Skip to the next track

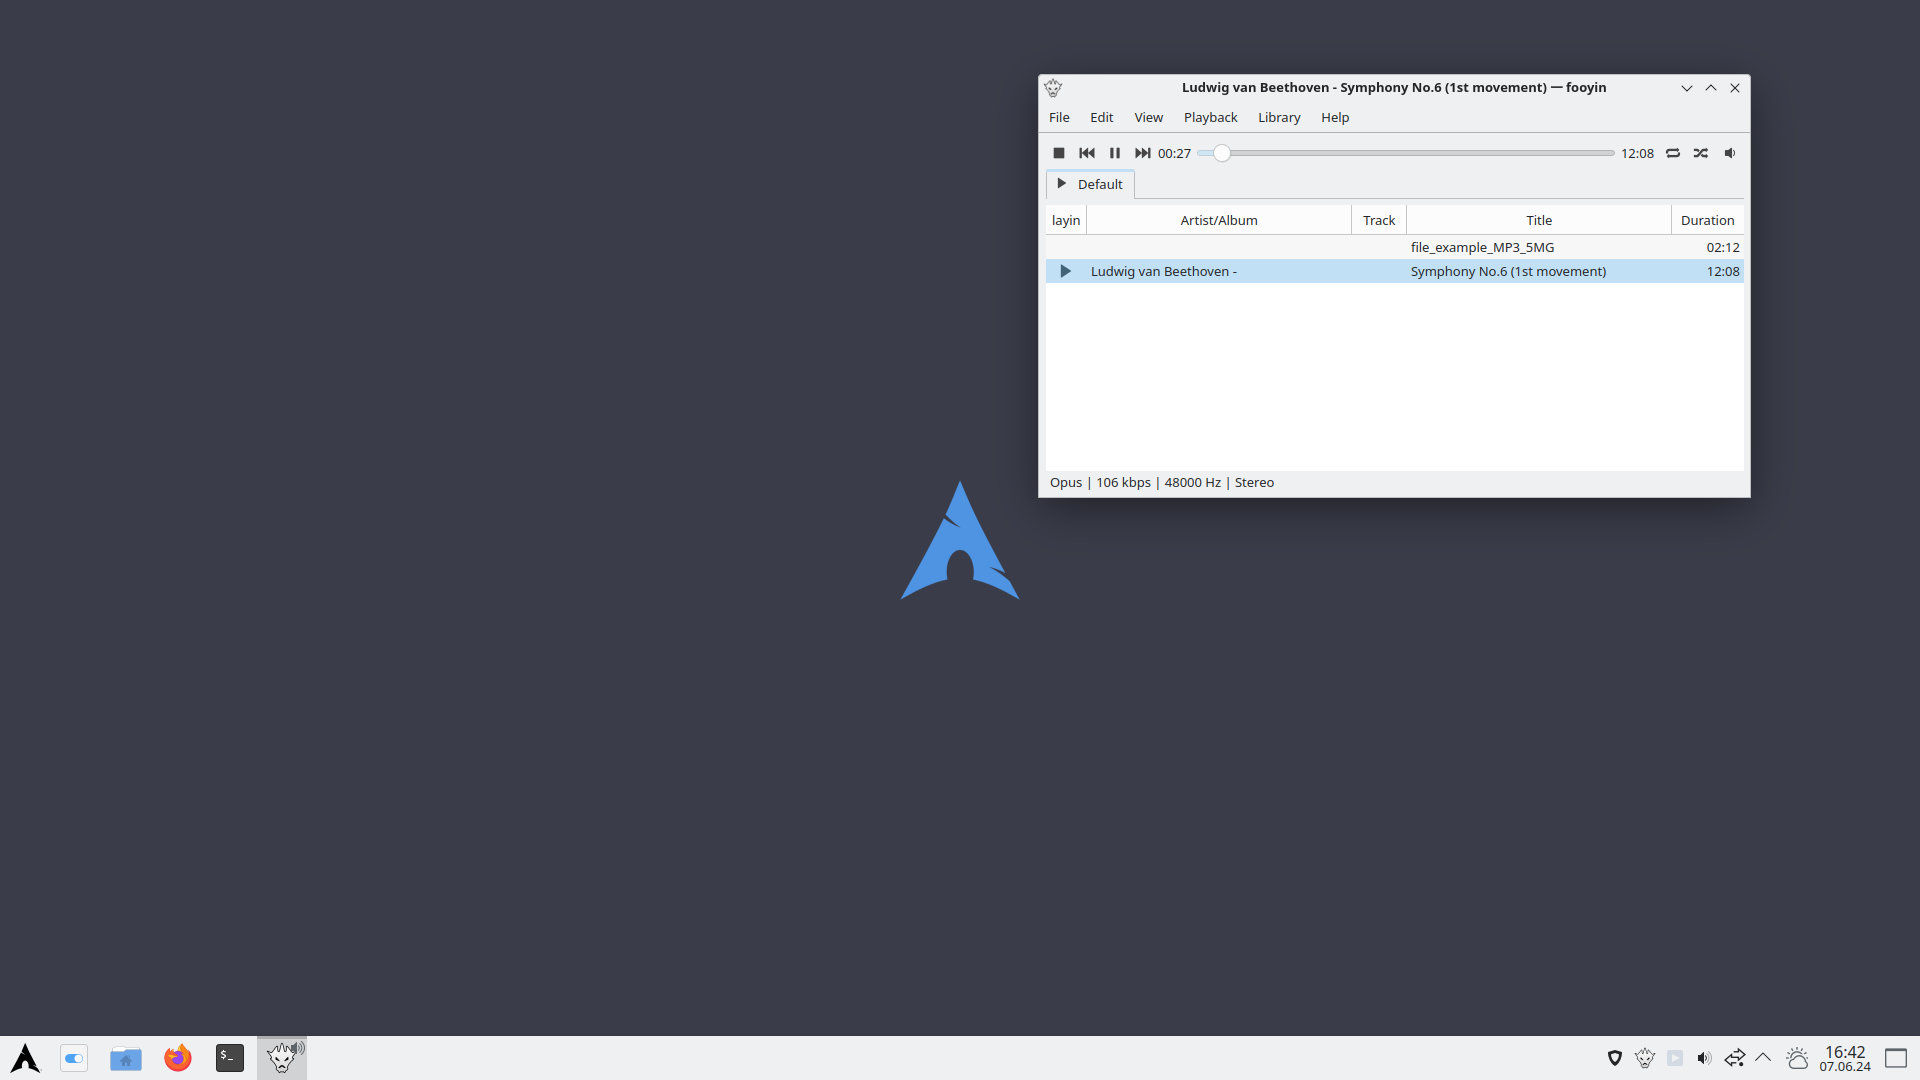[x=1142, y=153]
